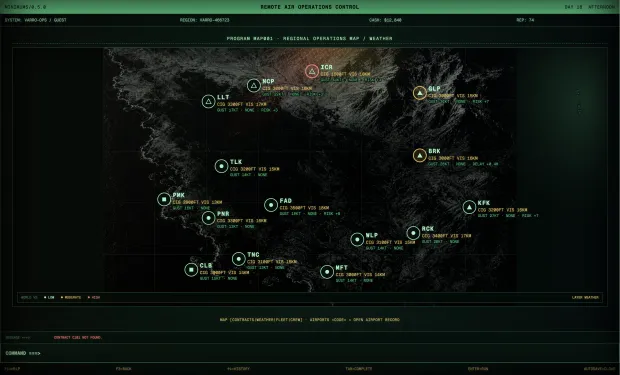Click the FAD gust and risk readout
The width and height of the screenshot is (620, 375).
pyautogui.click(x=310, y=214)
